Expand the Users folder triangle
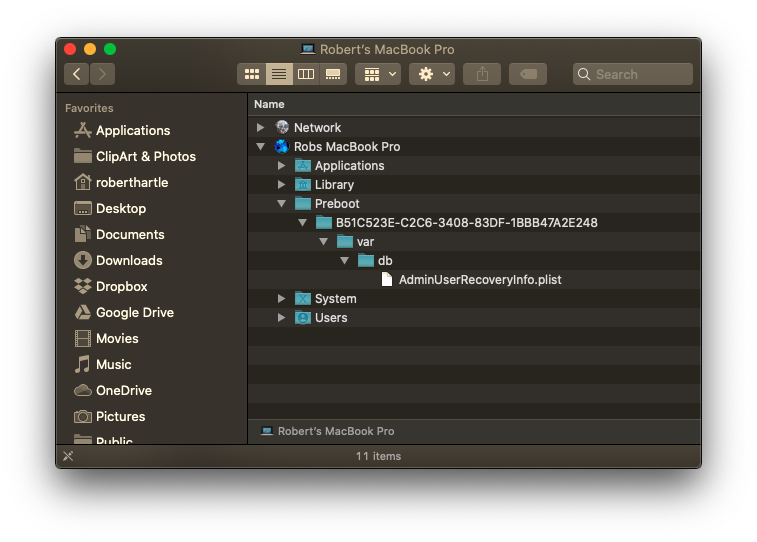The width and height of the screenshot is (757, 542). (x=281, y=318)
